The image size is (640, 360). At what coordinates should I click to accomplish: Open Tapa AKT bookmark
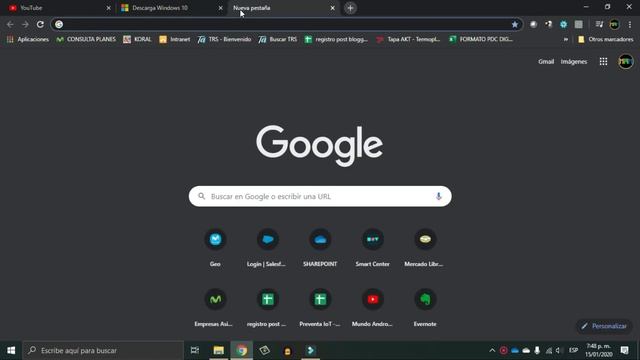pos(408,40)
